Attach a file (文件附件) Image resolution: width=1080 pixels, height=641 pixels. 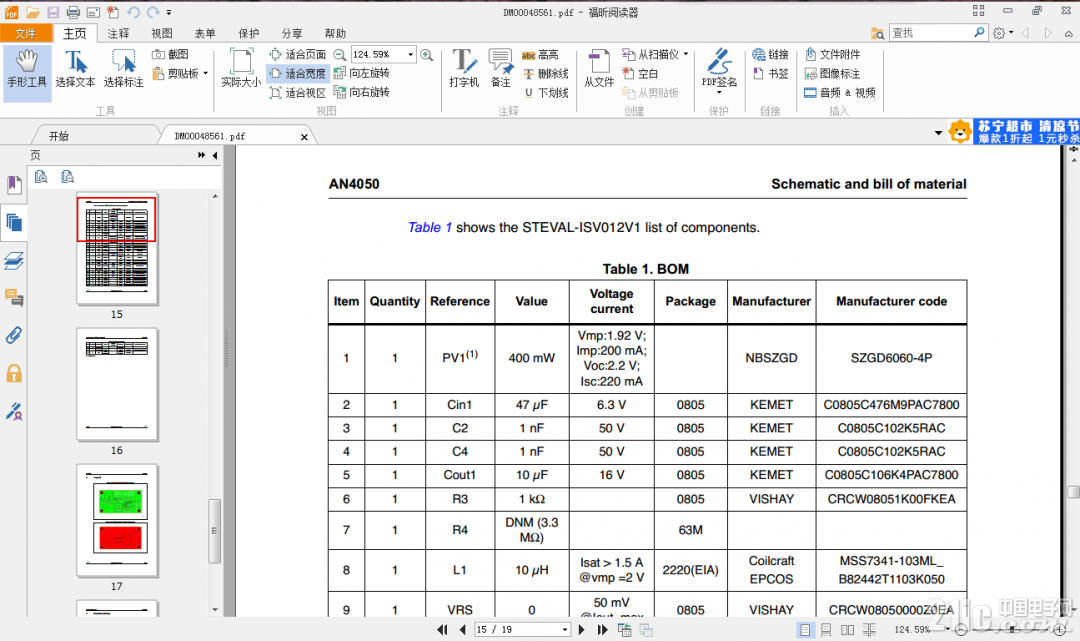pyautogui.click(x=832, y=54)
